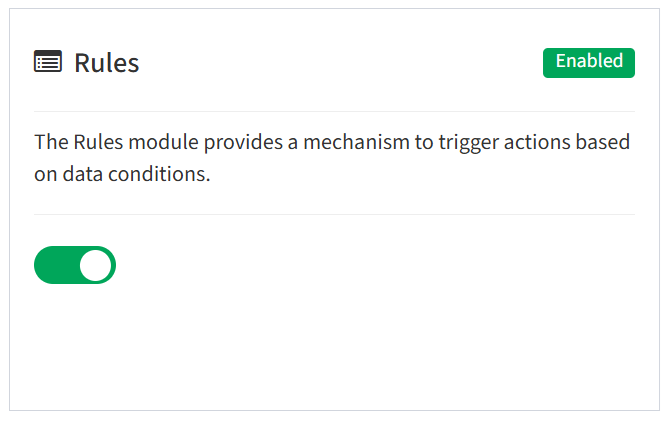This screenshot has width=669, height=421.
Task: Click the divider line under the Rules header
Action: point(334,111)
